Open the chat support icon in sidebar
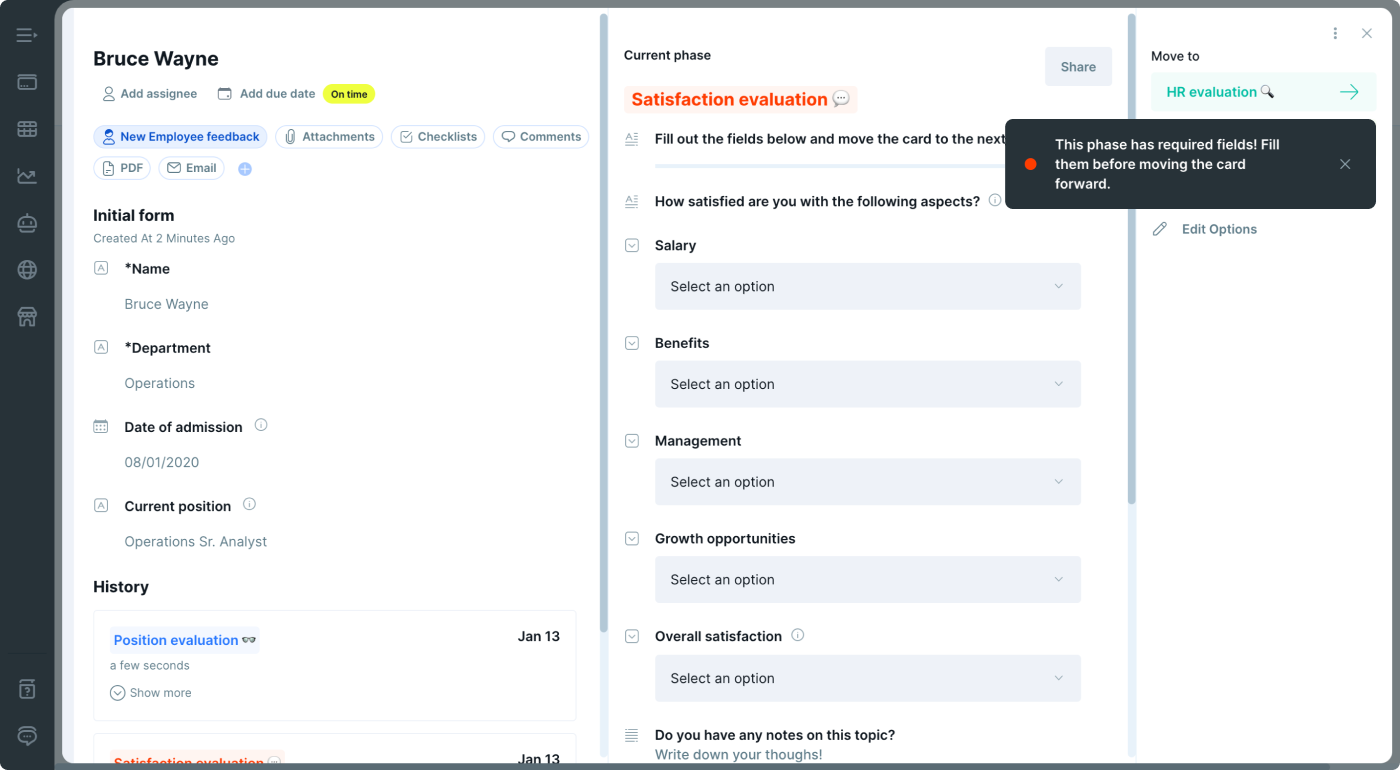The image size is (1400, 770). [26, 736]
